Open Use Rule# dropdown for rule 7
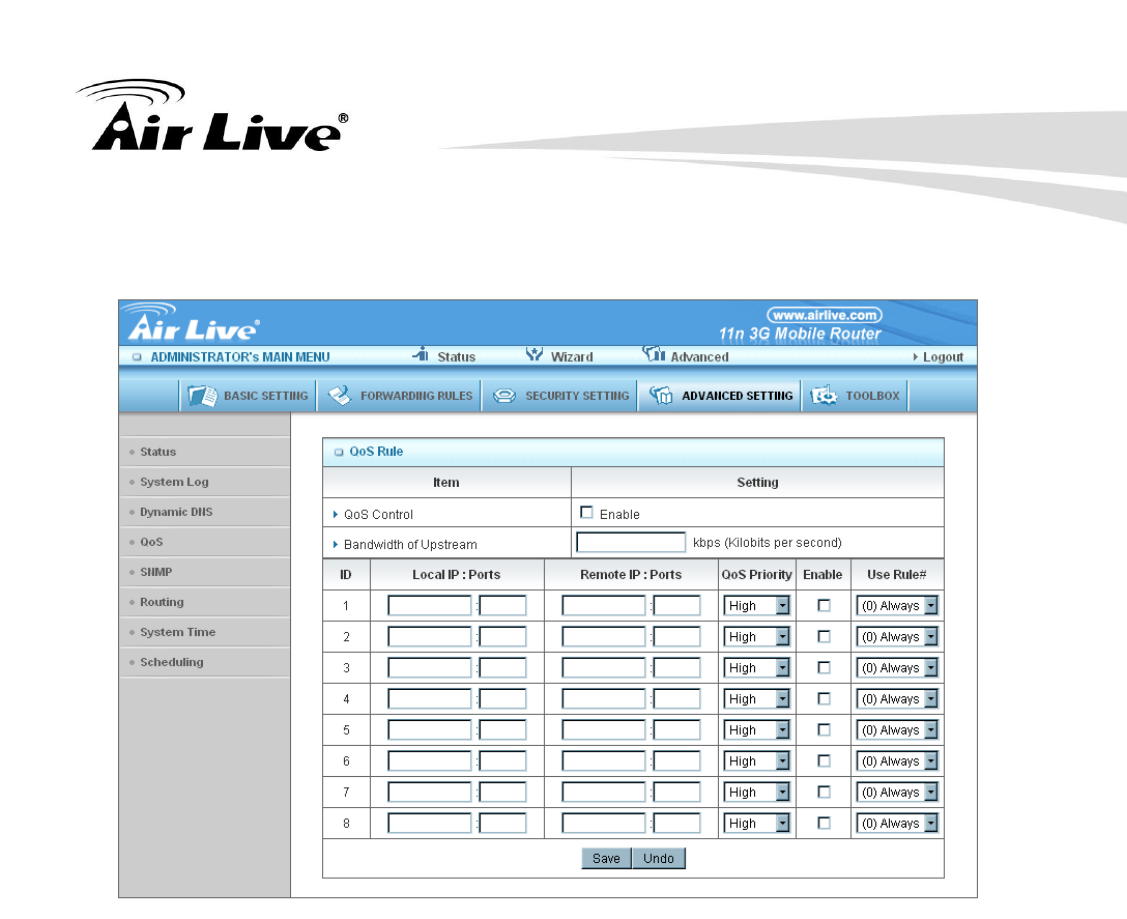 897,792
